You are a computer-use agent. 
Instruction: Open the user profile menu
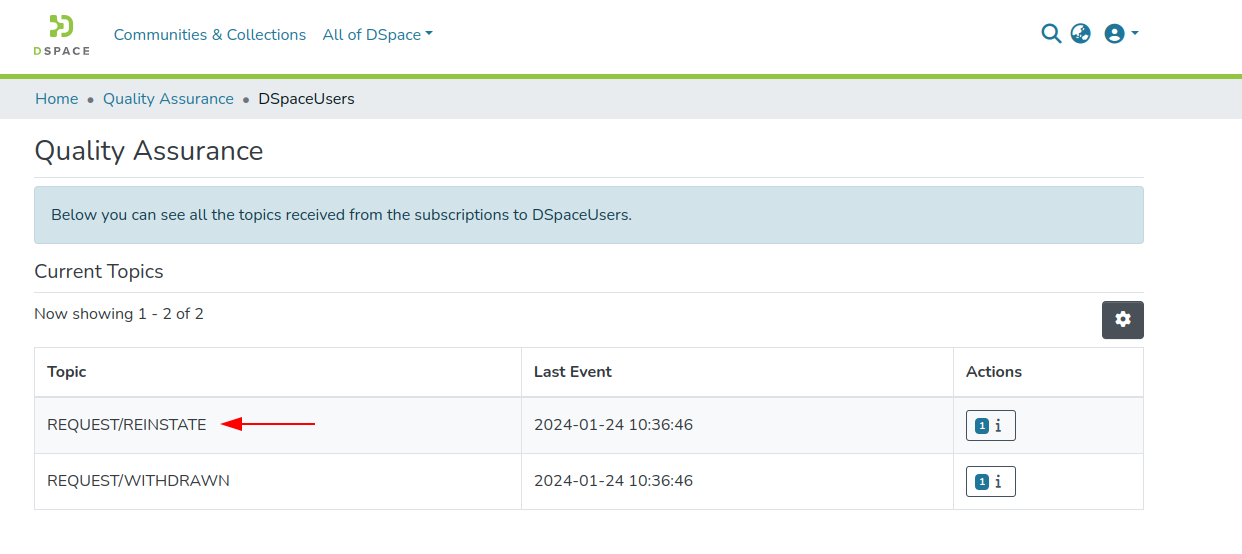(1120, 34)
